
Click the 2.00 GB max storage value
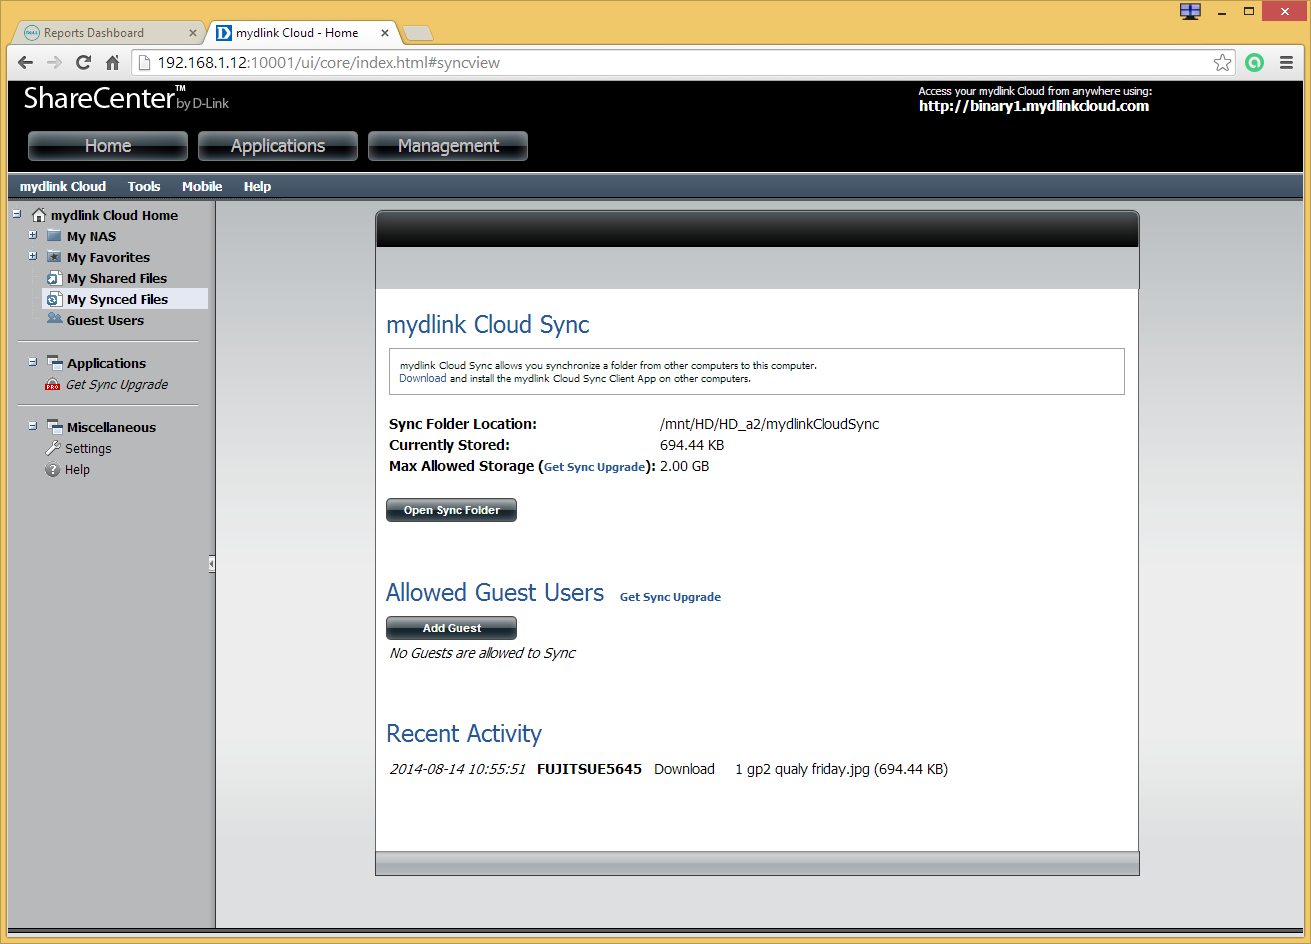(x=685, y=466)
